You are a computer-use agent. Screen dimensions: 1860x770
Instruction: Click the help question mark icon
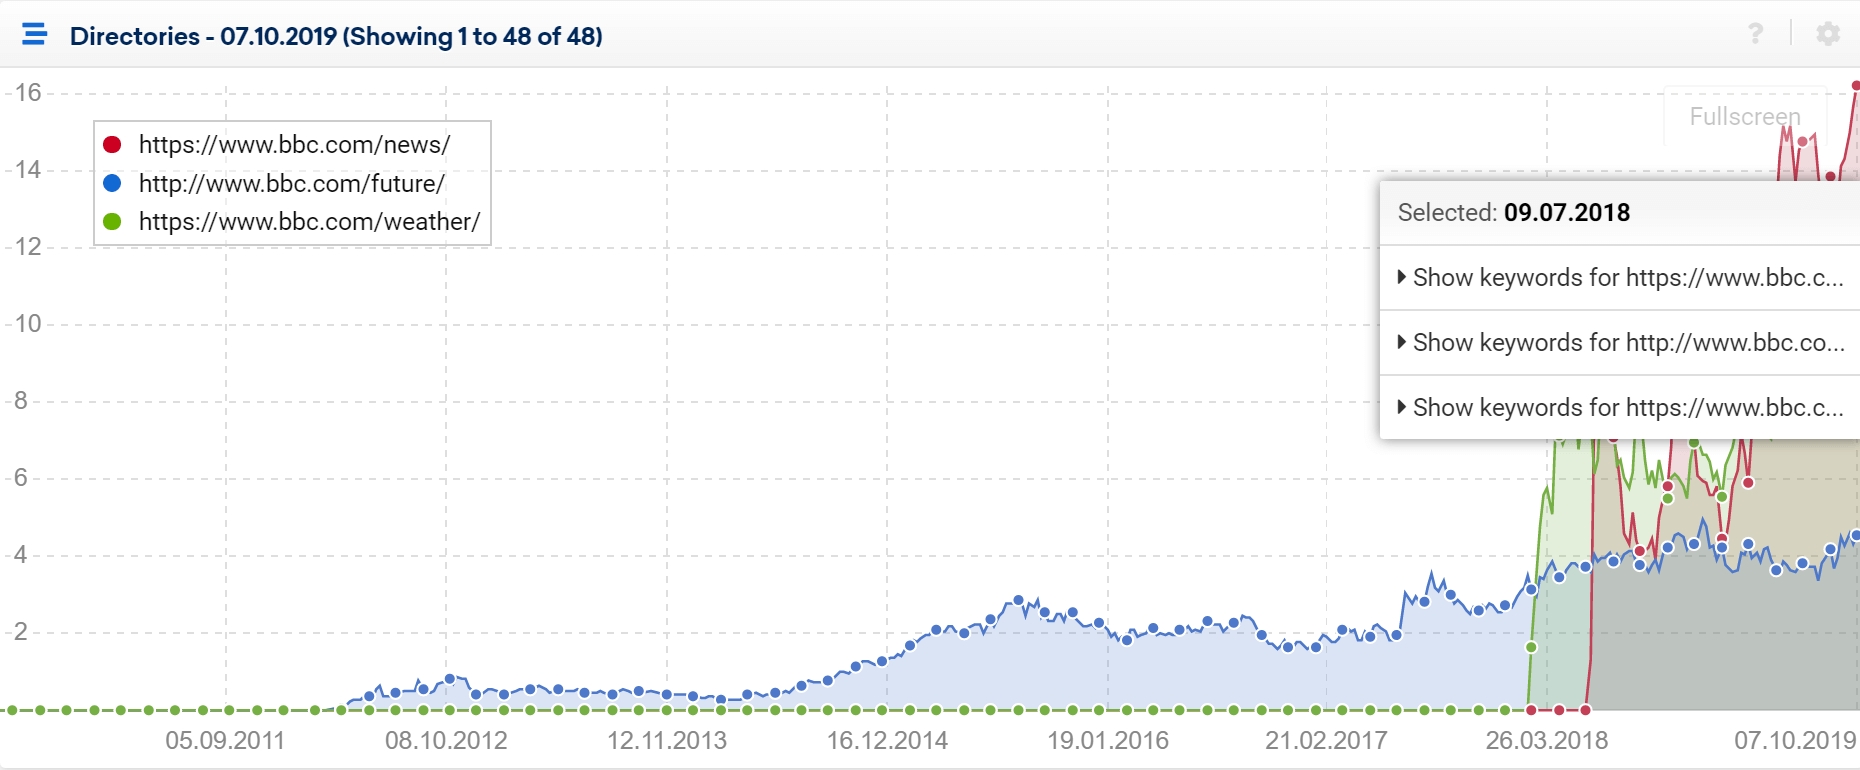tap(1755, 34)
